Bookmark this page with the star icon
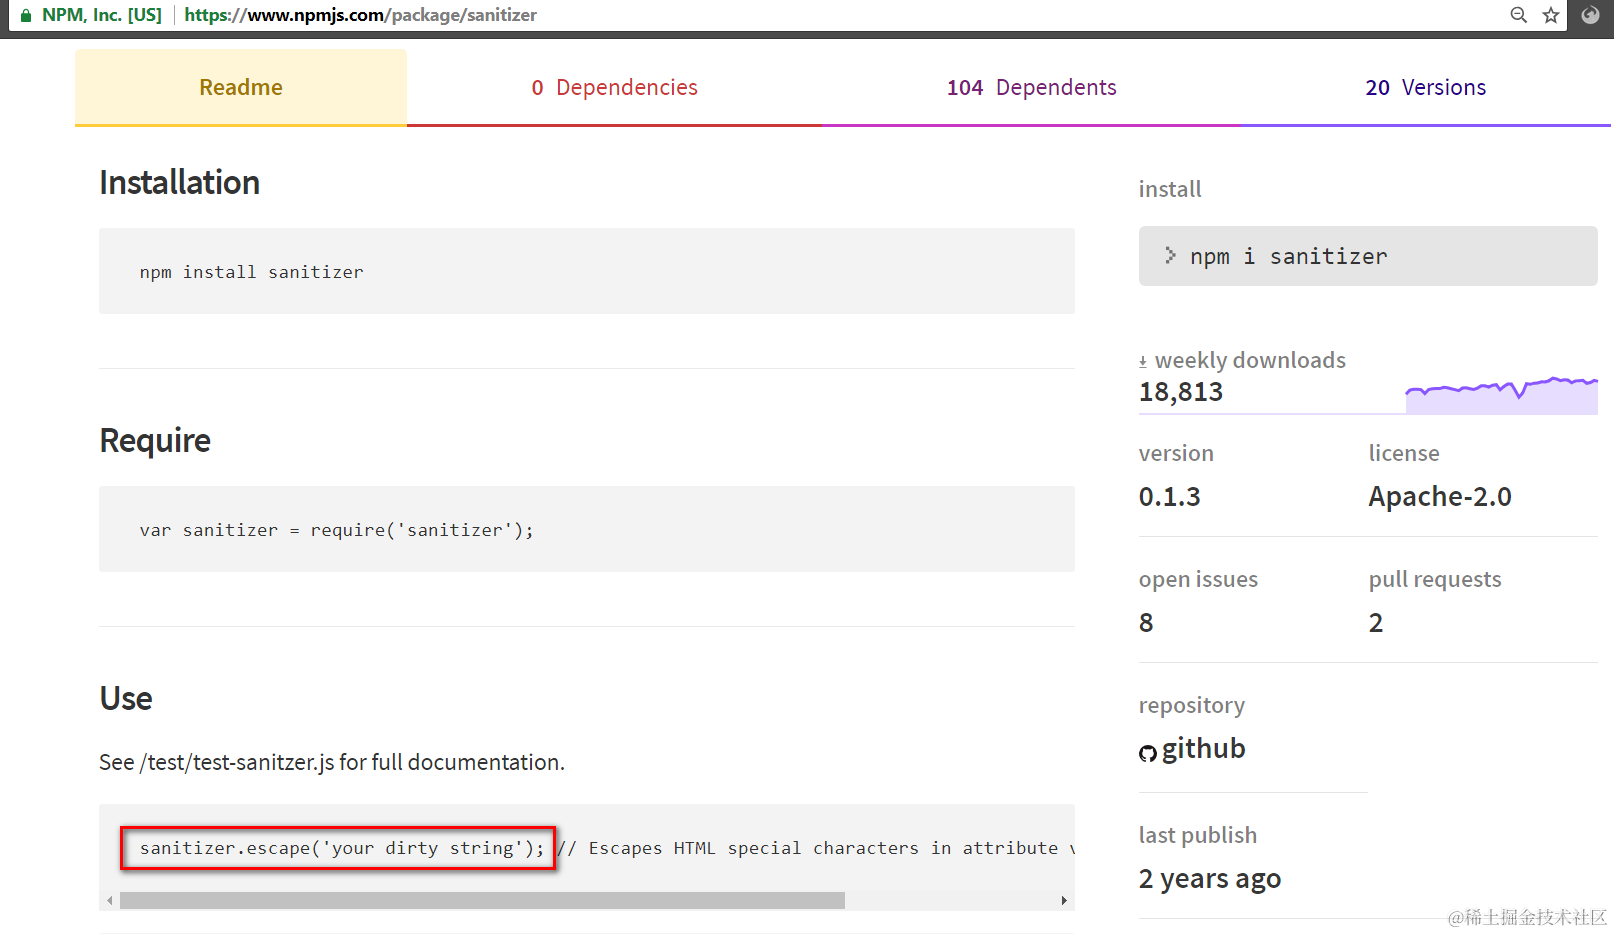This screenshot has width=1614, height=934. [1551, 15]
